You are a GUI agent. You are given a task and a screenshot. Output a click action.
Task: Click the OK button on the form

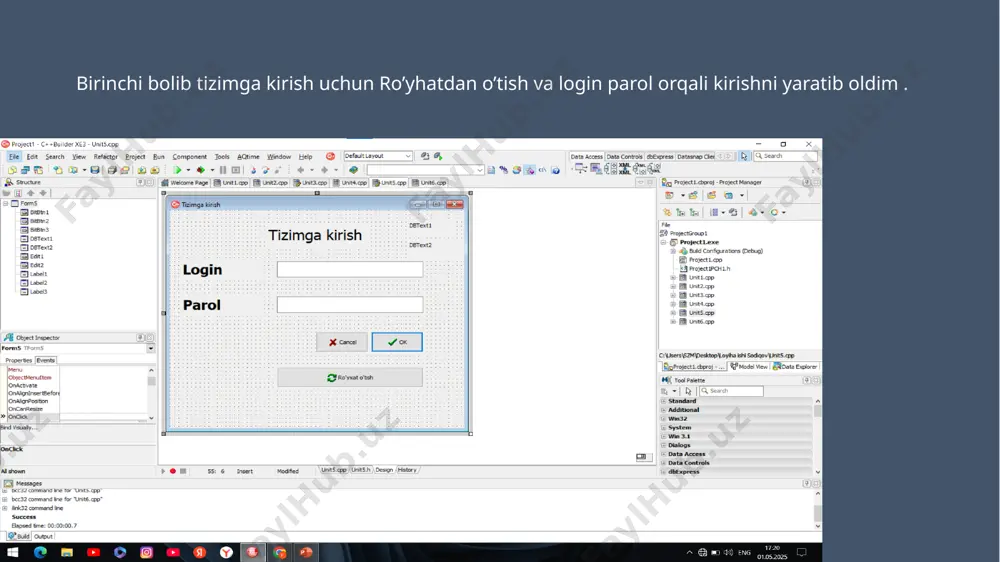pyautogui.click(x=397, y=342)
